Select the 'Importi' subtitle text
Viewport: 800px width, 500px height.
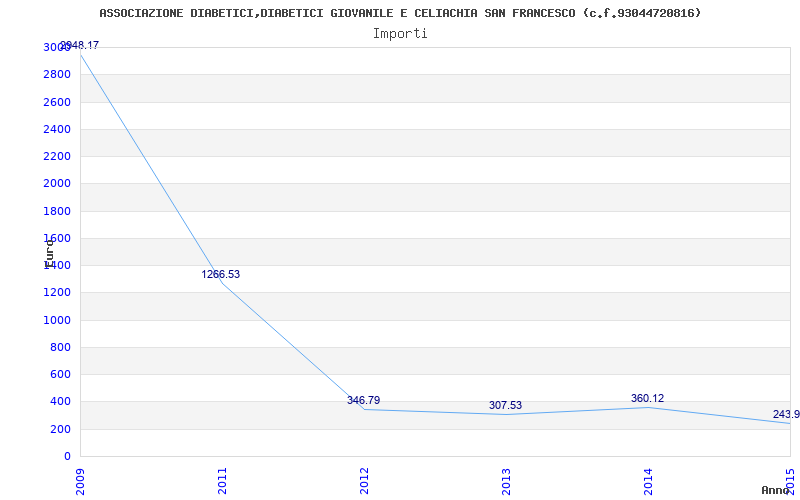point(400,34)
